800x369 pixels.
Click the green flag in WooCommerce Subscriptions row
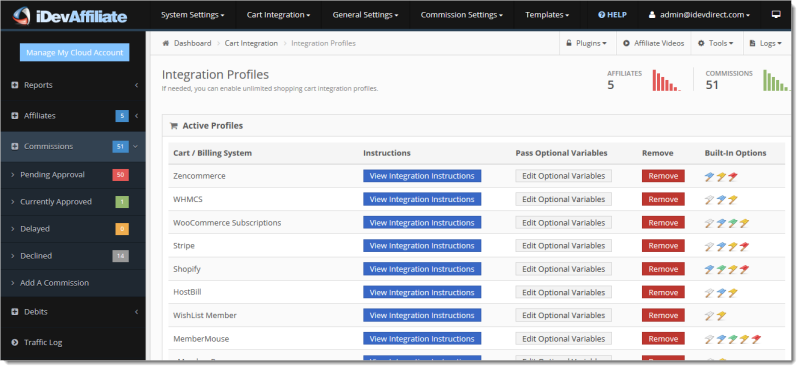click(733, 224)
